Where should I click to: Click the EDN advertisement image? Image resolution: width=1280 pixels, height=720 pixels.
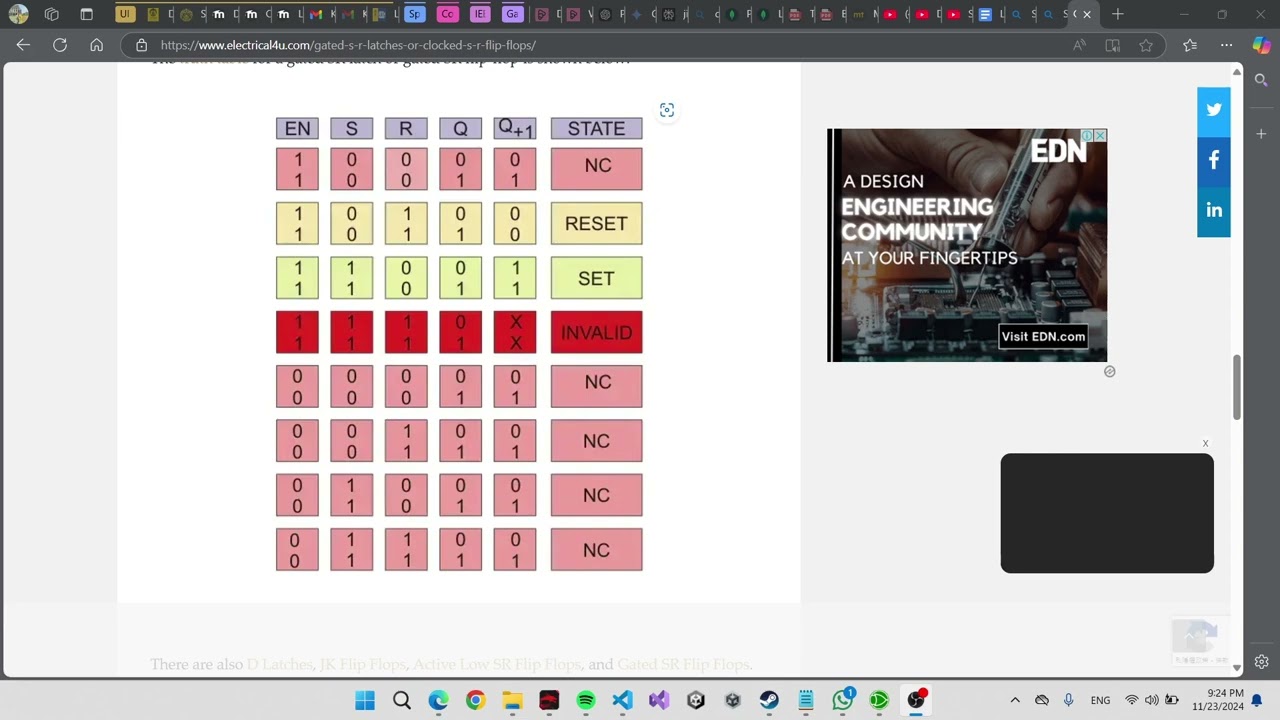967,245
